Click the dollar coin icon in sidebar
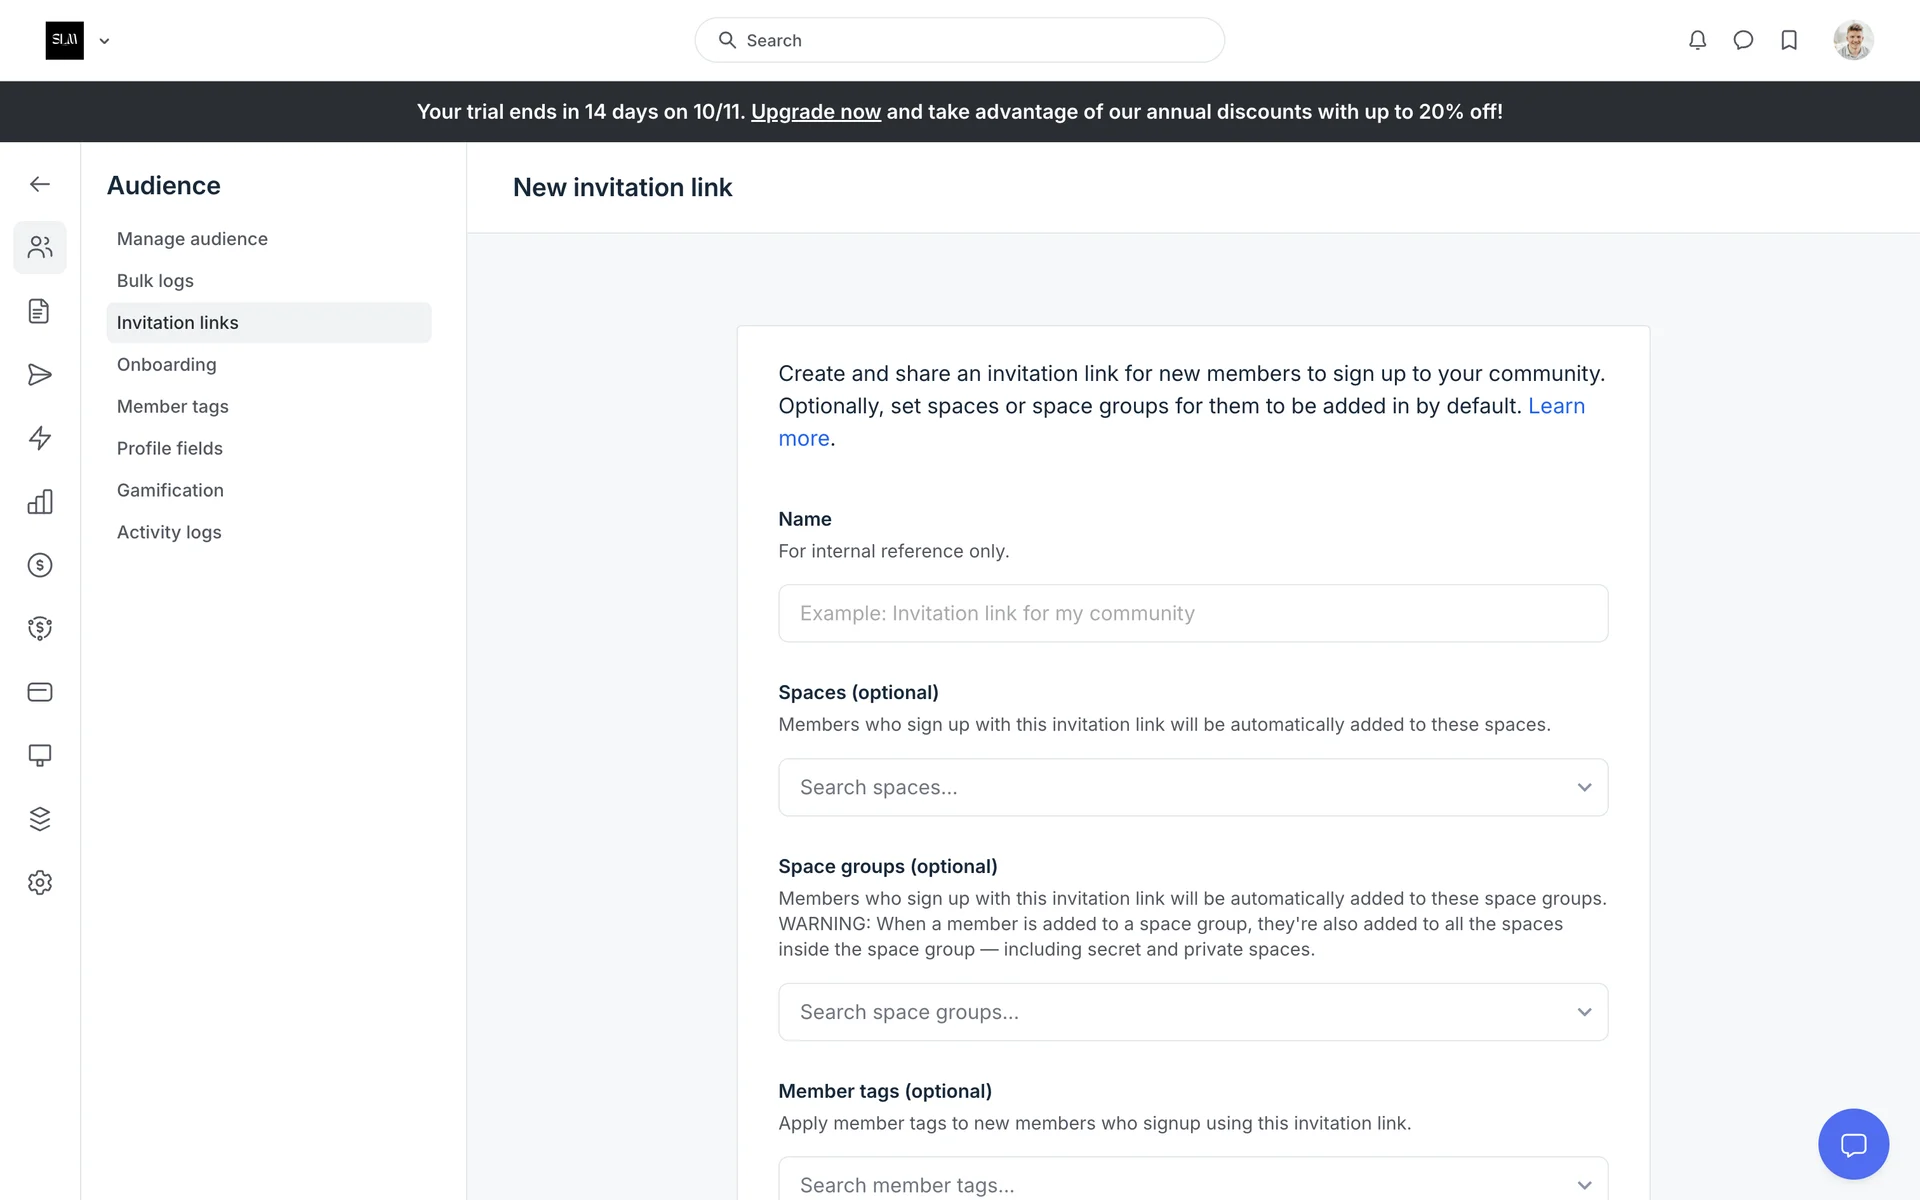The width and height of the screenshot is (1920, 1200). click(40, 565)
